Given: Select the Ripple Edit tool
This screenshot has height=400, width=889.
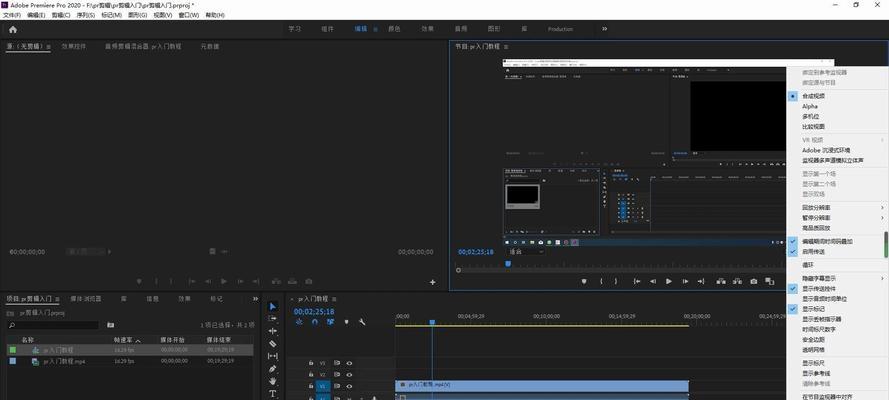Looking at the screenshot, I should point(273,331).
